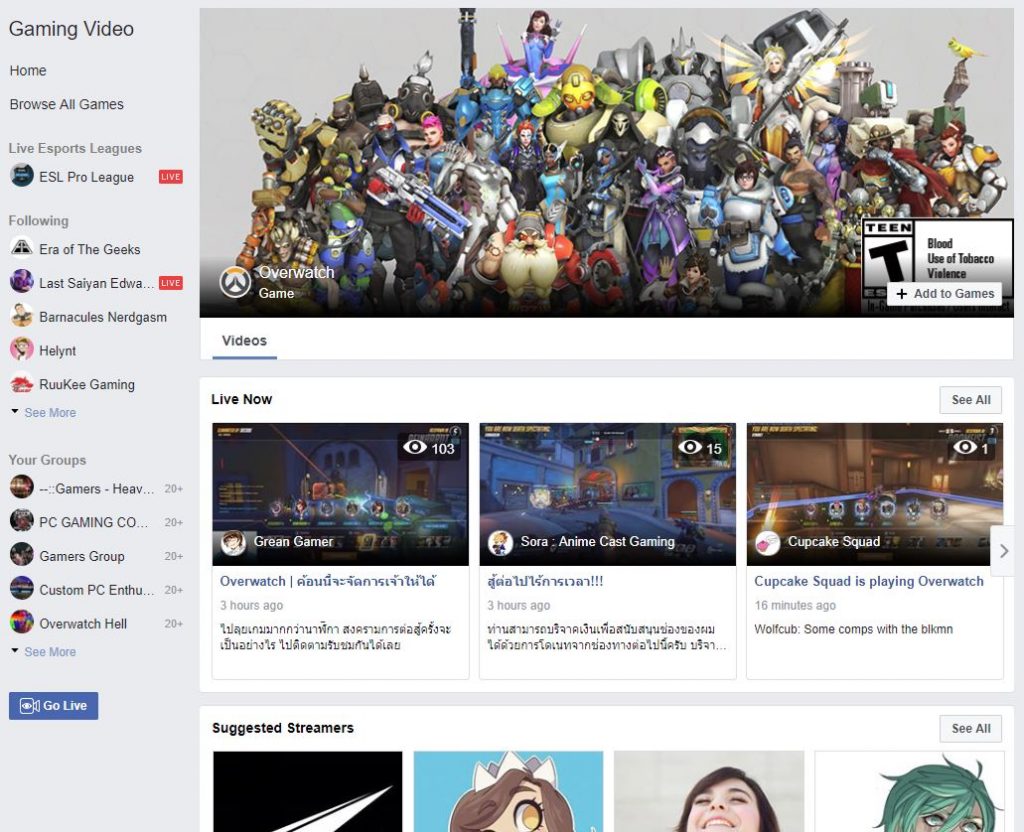Click Add to Games button

(946, 294)
